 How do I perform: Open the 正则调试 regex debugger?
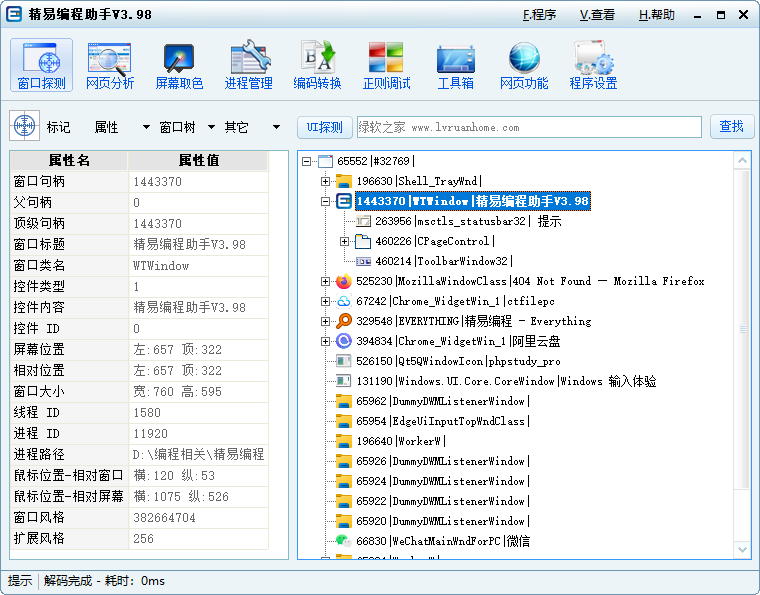click(x=386, y=66)
